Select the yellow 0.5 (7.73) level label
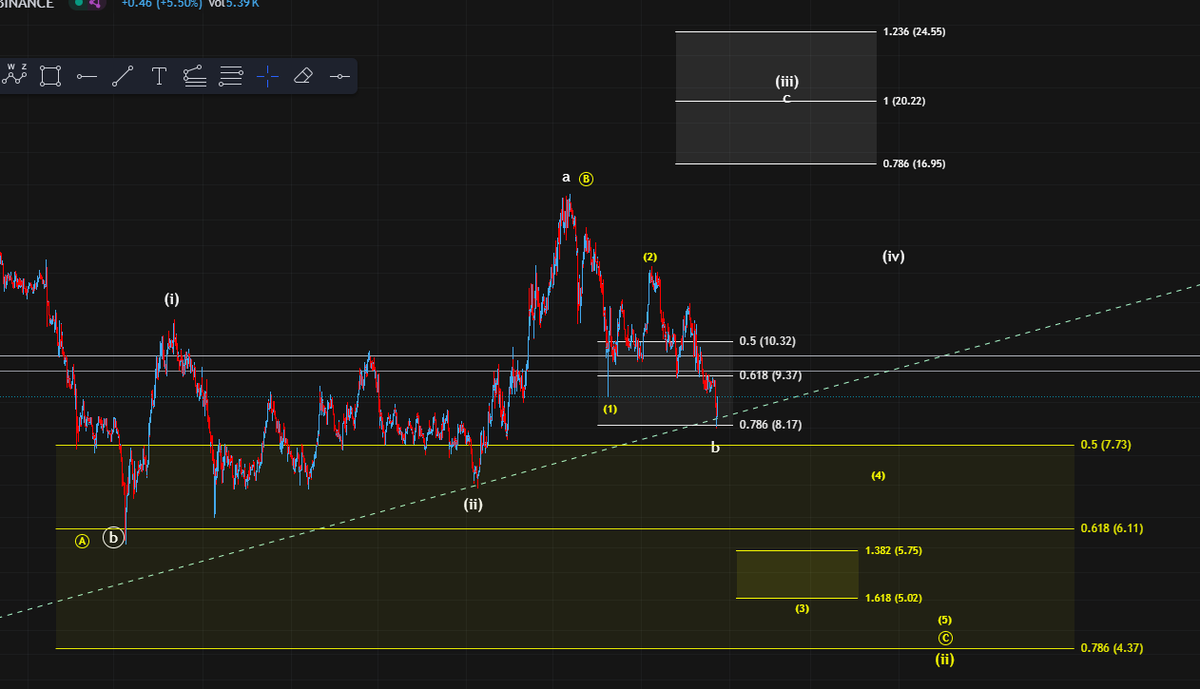Viewport: 1200px width, 689px height. click(x=1108, y=444)
